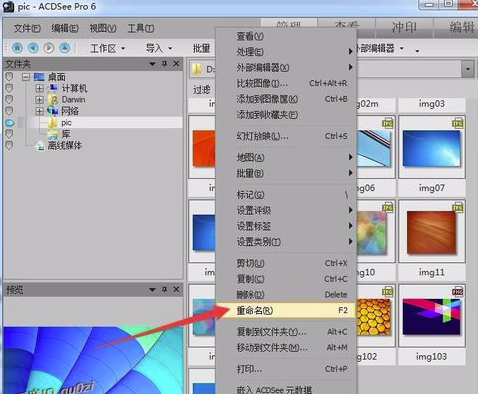This screenshot has height=394, width=478.
Task: Choose 删除(D) in the context menu
Action: point(286,295)
